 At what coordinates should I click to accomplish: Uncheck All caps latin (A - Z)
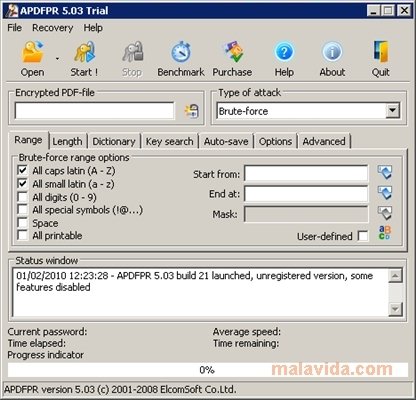pyautogui.click(x=22, y=170)
